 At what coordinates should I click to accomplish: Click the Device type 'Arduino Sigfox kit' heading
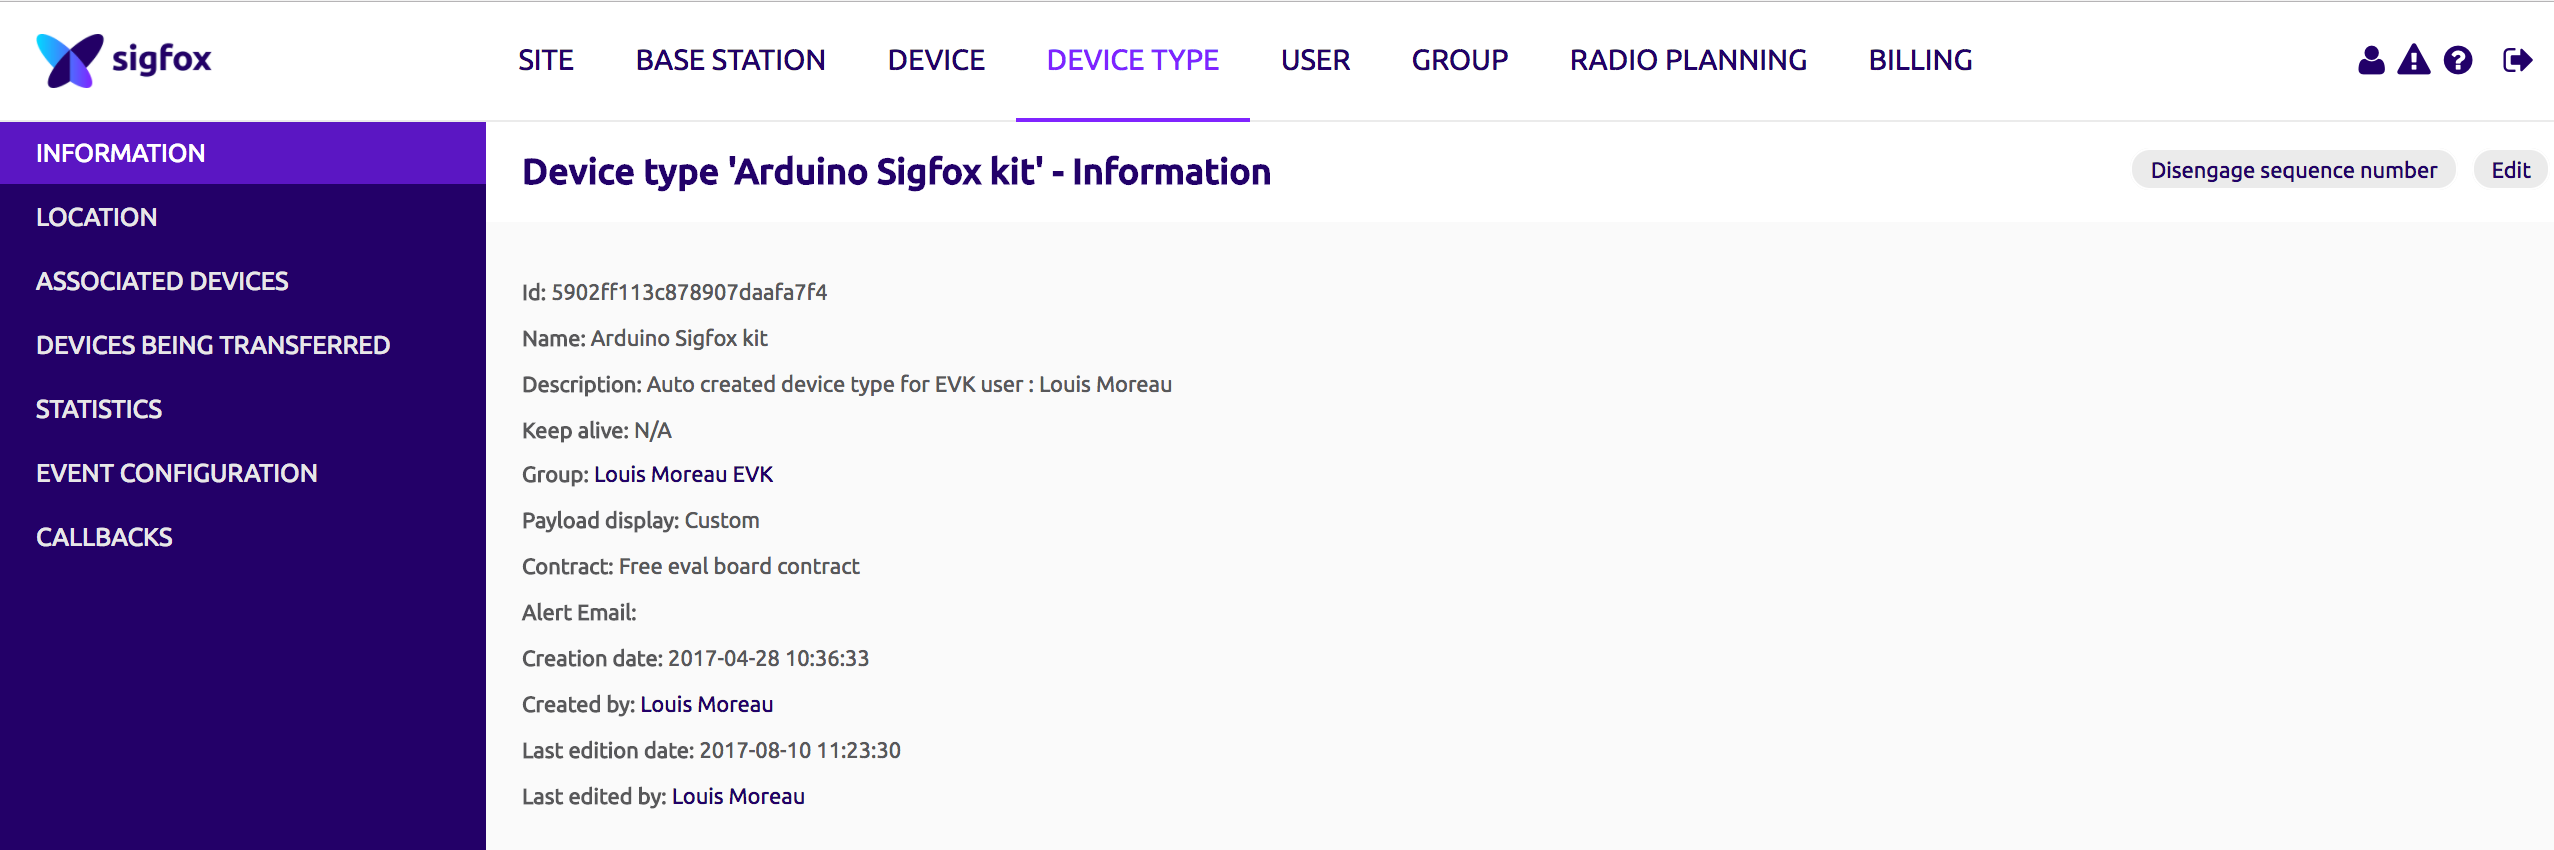coord(897,172)
